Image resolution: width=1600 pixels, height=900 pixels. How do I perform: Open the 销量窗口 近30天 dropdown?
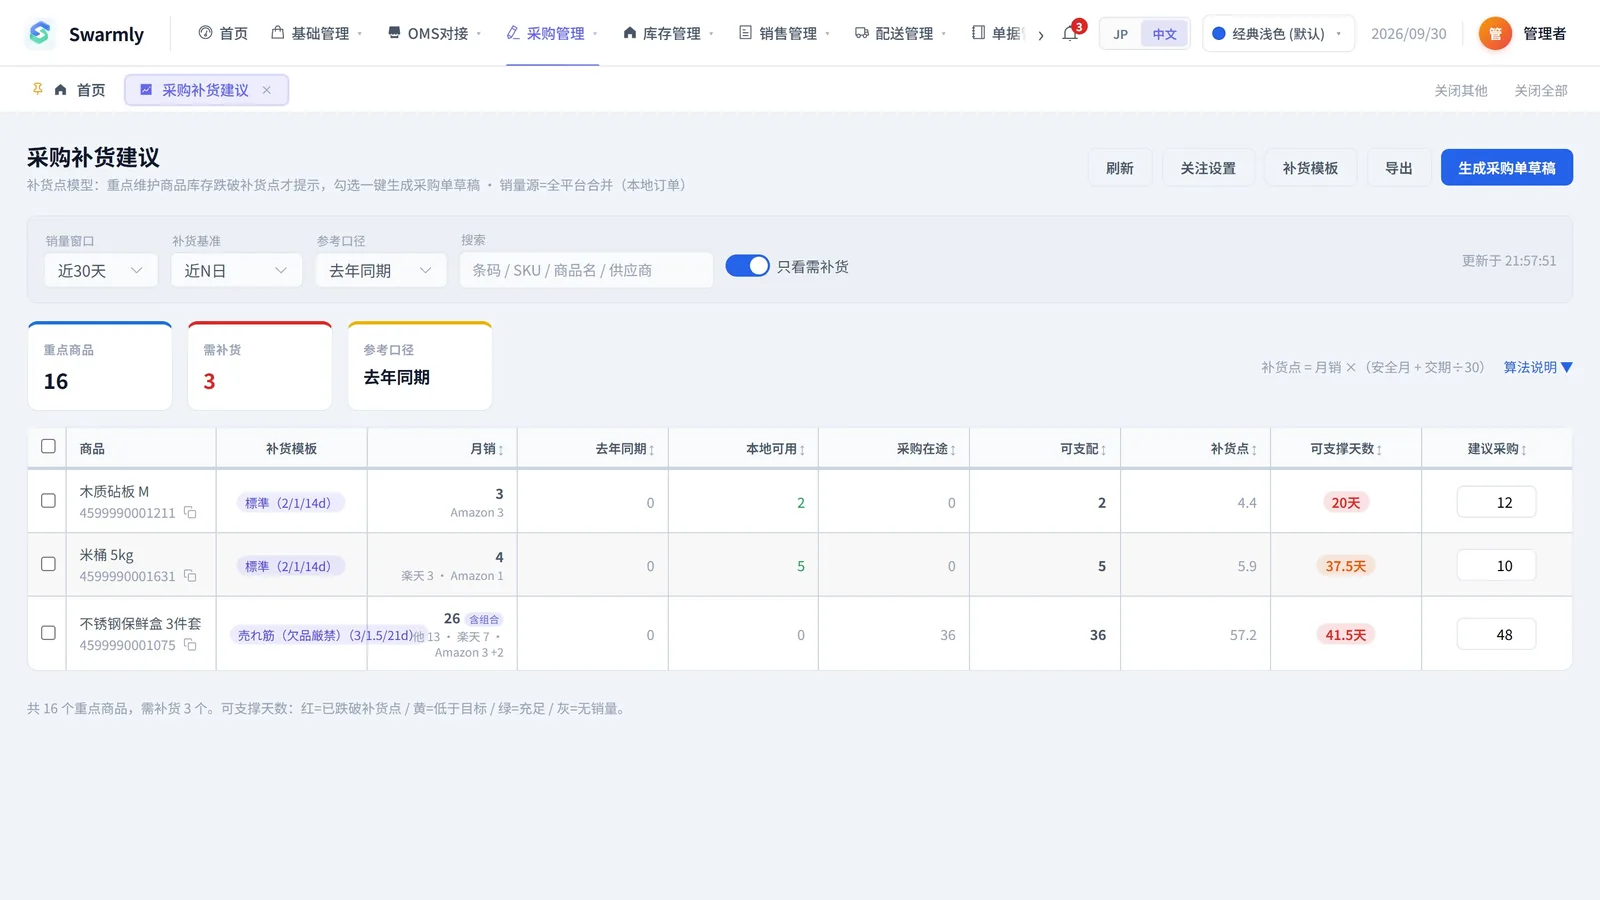pyautogui.click(x=101, y=270)
